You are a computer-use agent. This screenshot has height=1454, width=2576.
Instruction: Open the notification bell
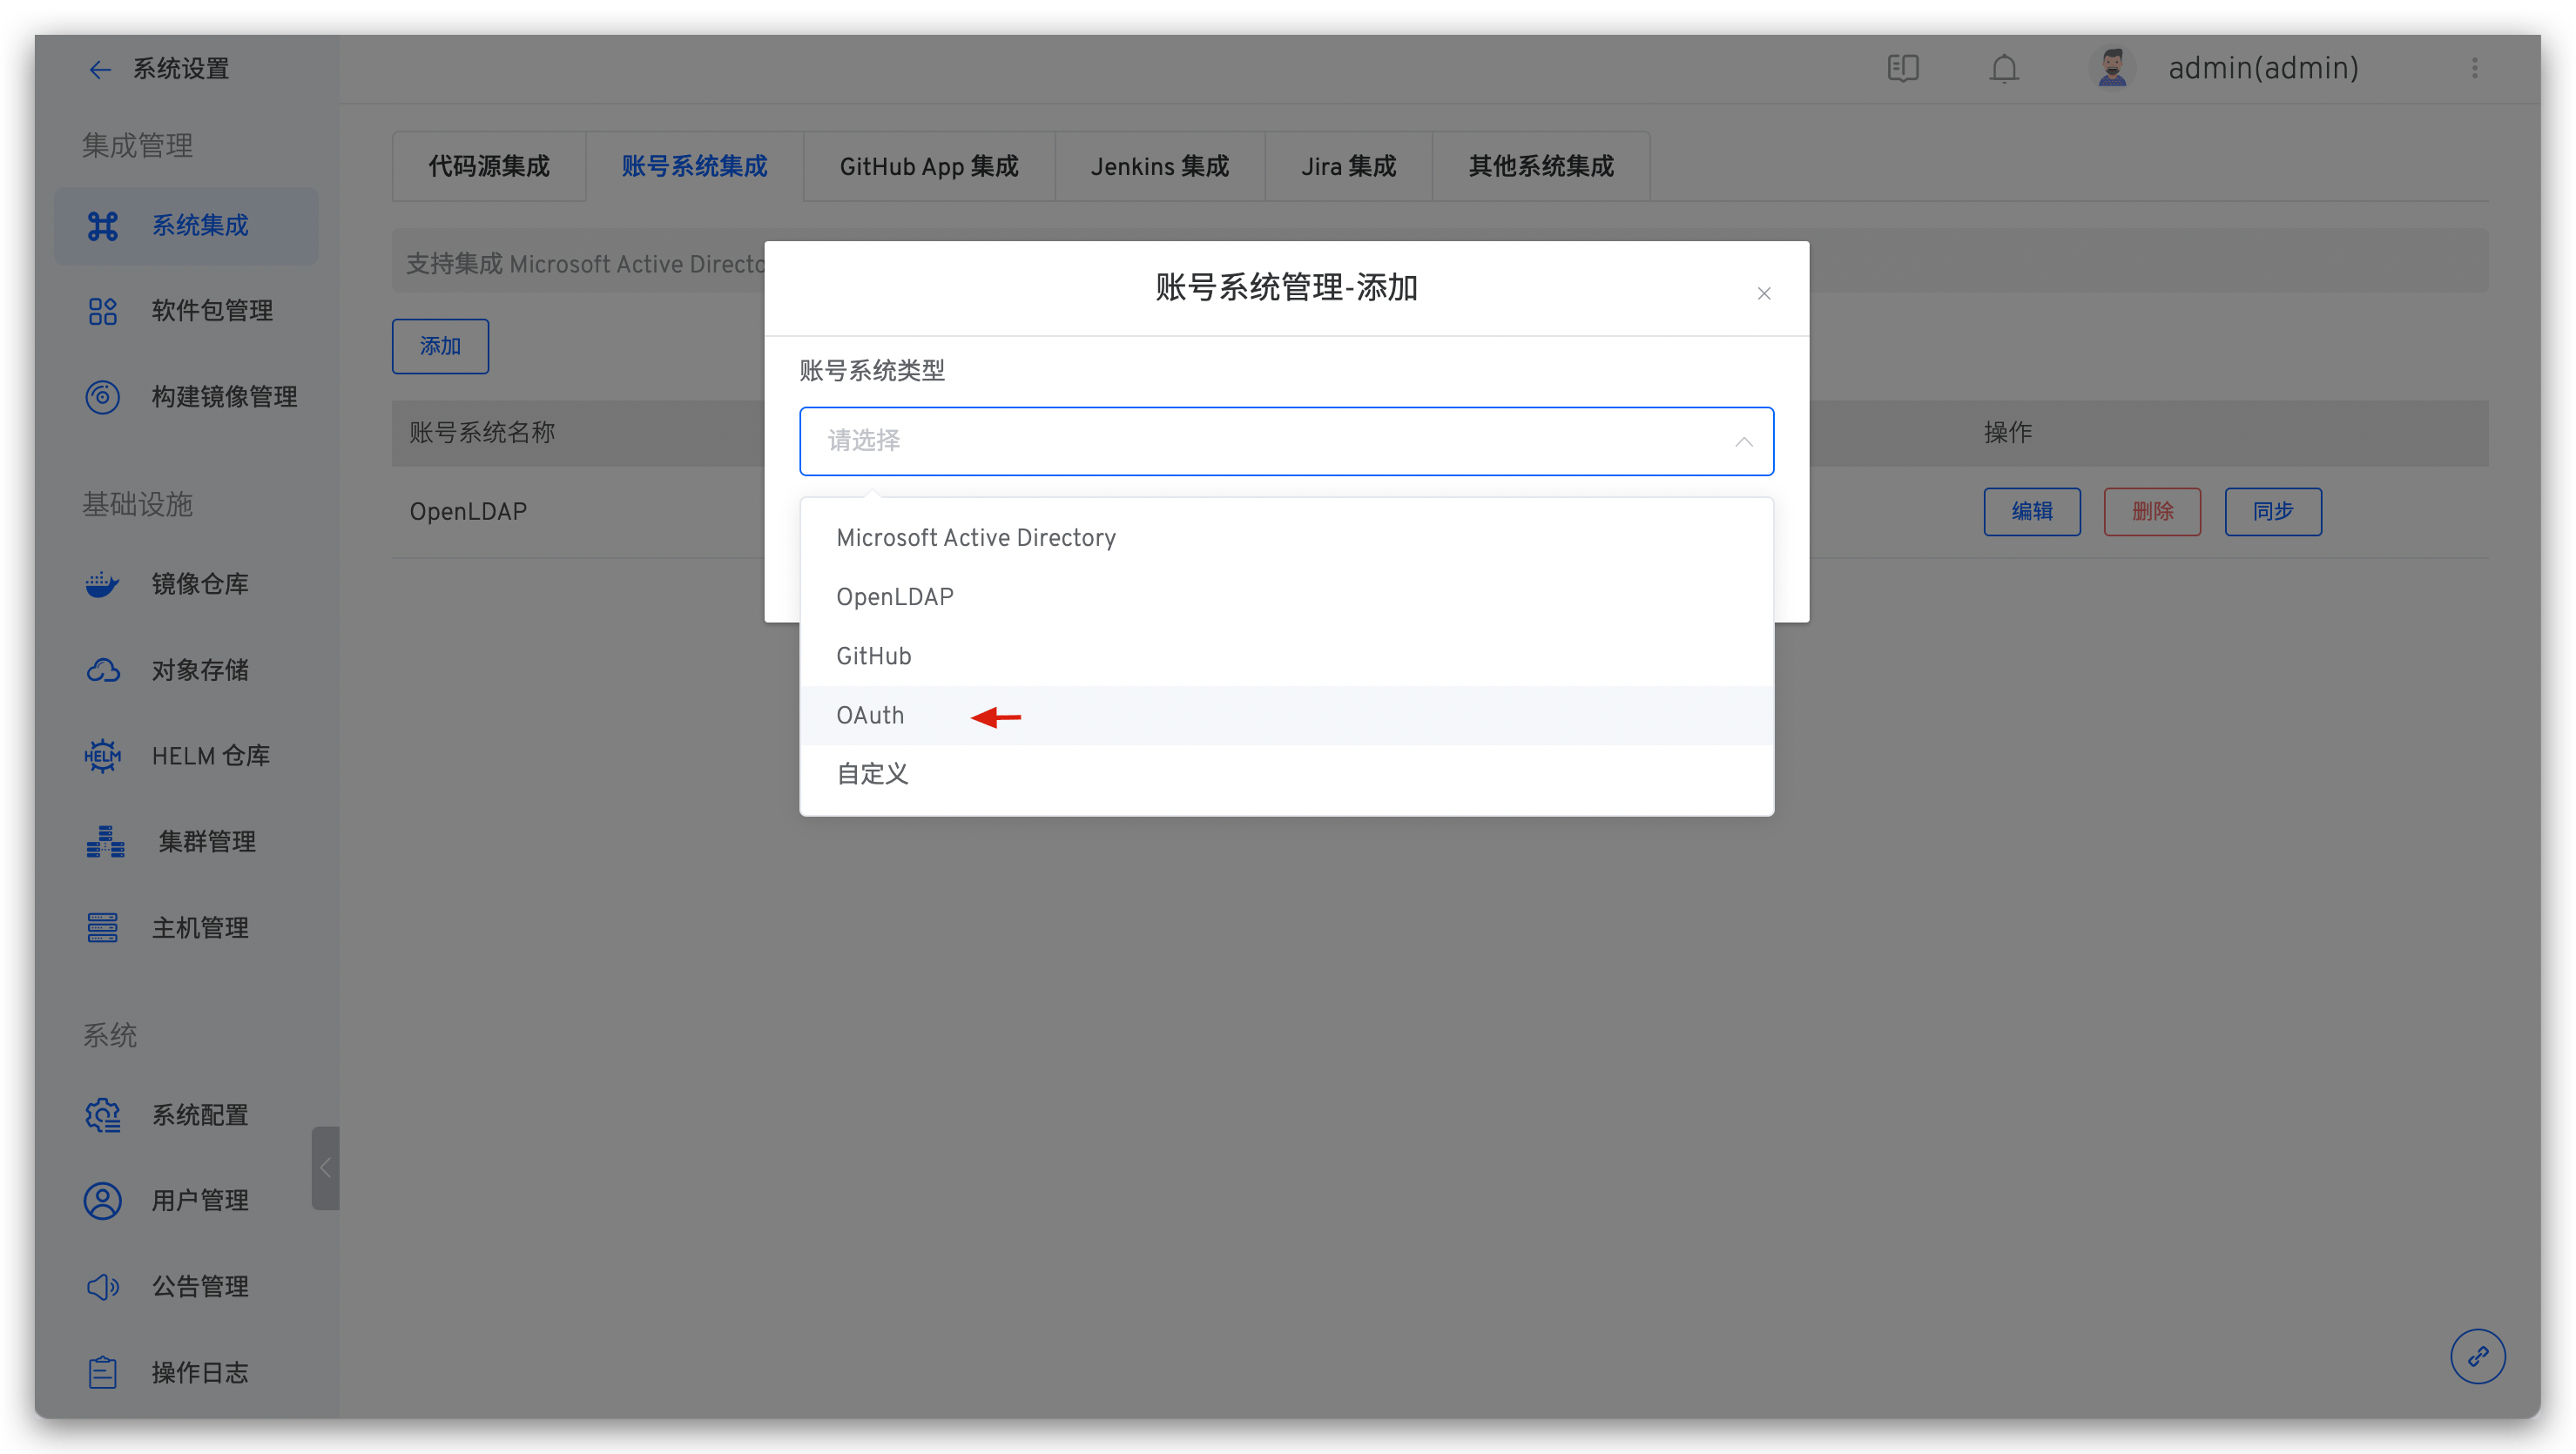click(2003, 68)
